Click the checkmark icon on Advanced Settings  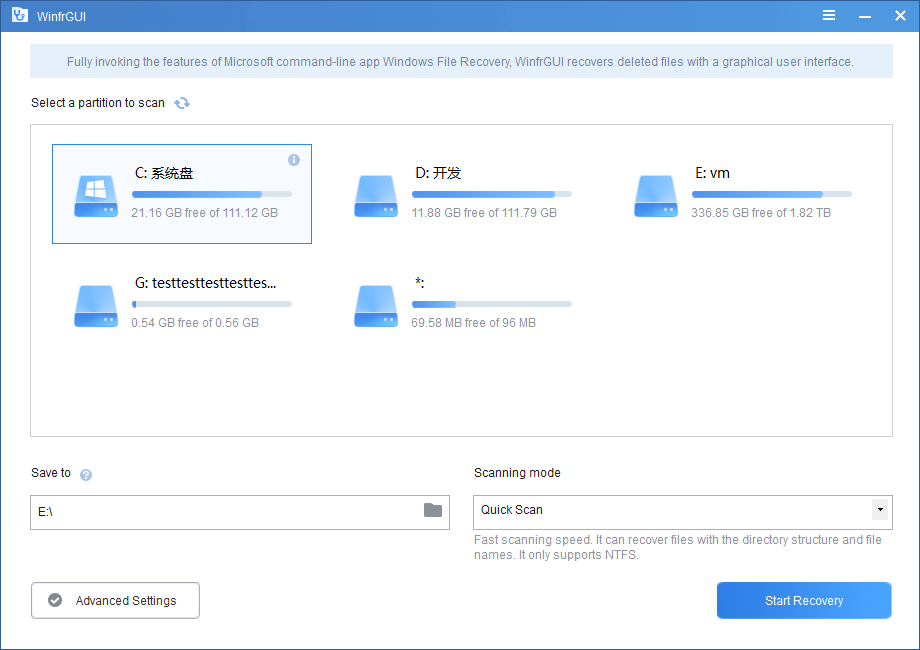tap(55, 600)
